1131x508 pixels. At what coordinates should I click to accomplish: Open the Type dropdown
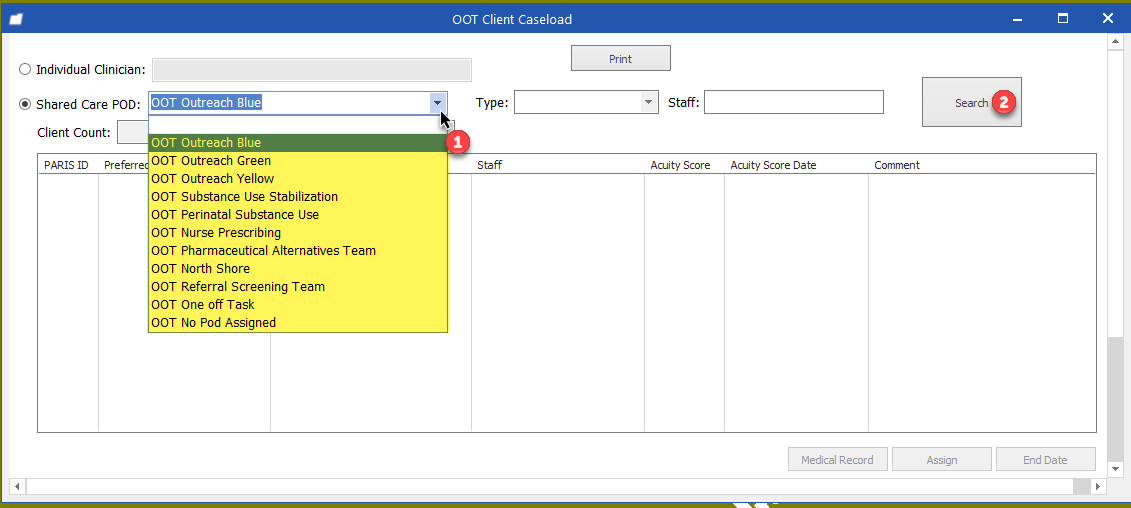point(648,103)
